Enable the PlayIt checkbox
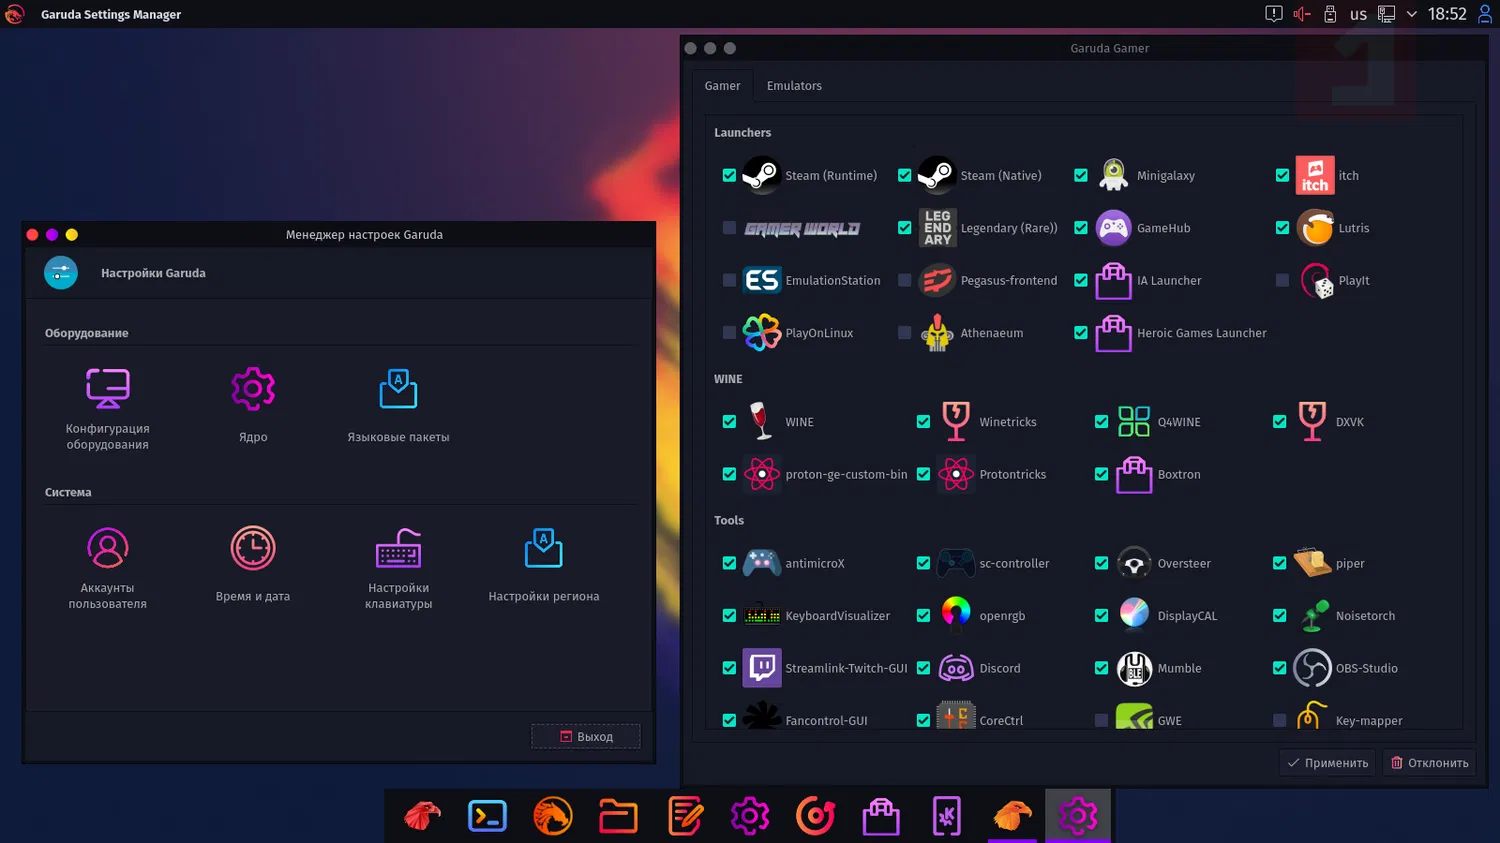 [x=1282, y=280]
